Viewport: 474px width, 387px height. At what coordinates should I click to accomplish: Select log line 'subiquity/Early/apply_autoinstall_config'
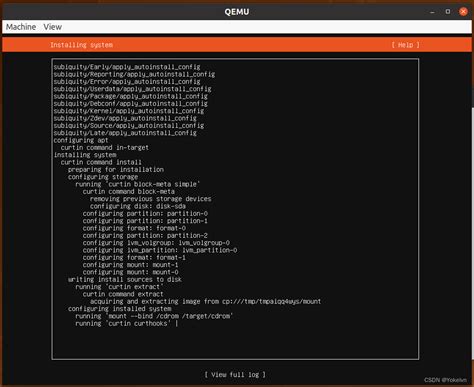coord(127,67)
